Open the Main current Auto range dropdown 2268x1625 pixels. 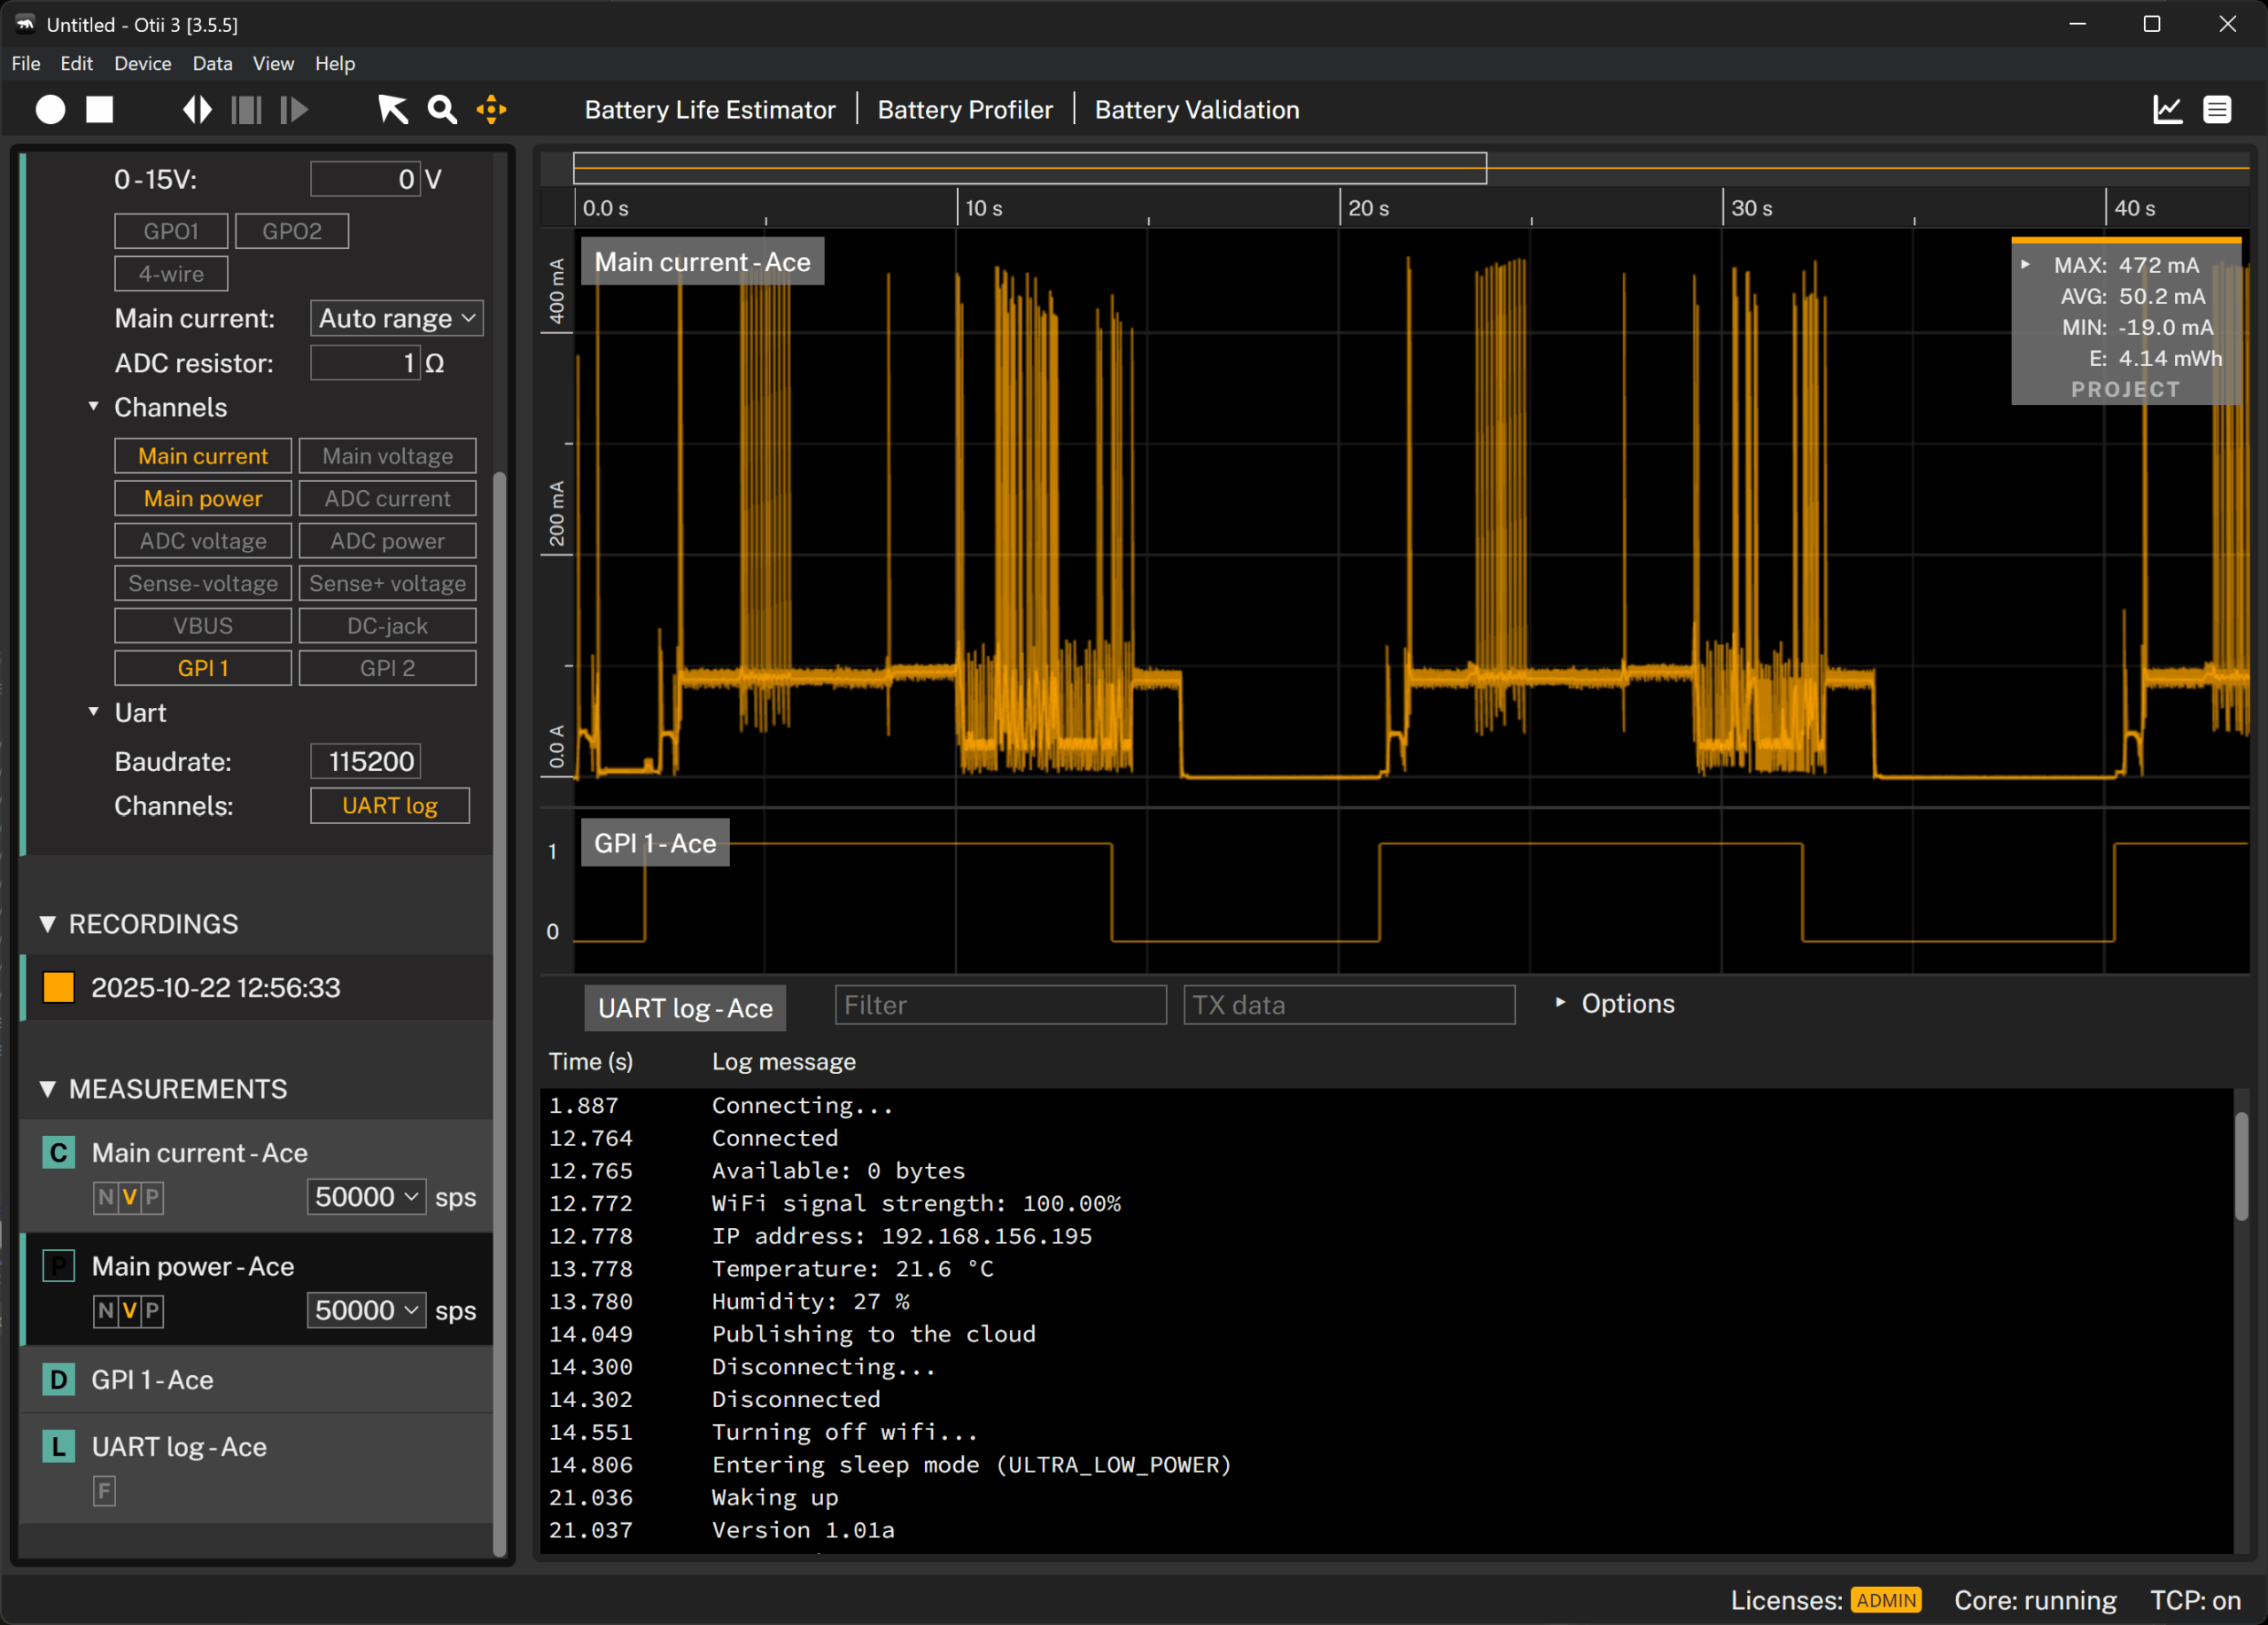[x=396, y=318]
